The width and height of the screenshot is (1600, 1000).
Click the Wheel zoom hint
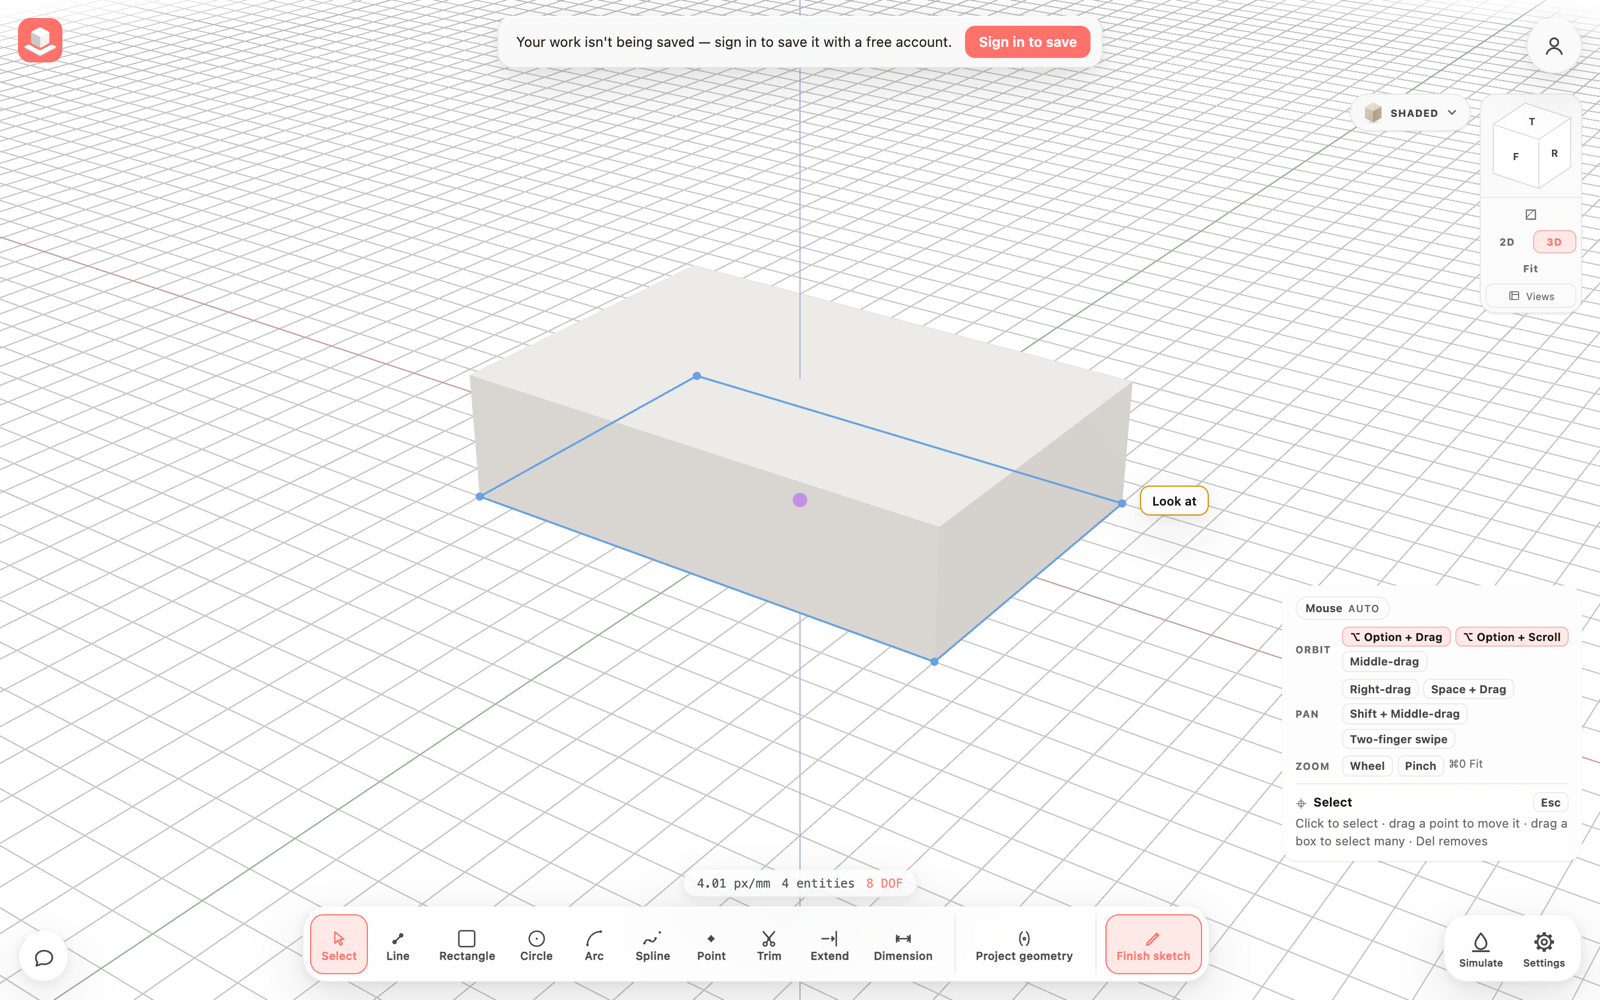[1367, 766]
